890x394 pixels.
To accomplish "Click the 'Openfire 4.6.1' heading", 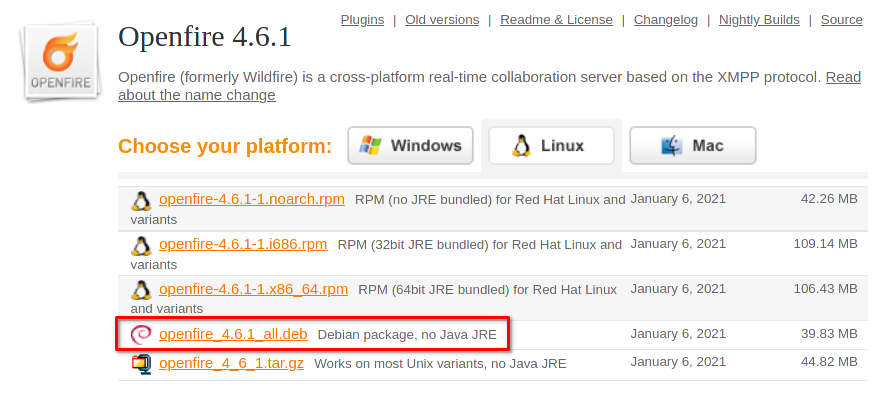I will coord(205,37).
